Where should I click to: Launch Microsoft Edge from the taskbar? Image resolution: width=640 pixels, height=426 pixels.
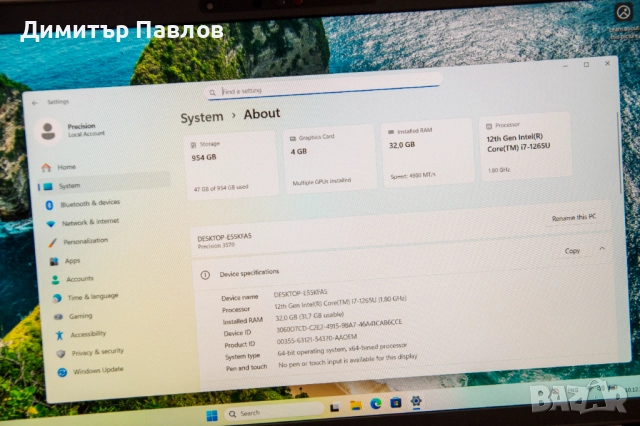pyautogui.click(x=376, y=404)
